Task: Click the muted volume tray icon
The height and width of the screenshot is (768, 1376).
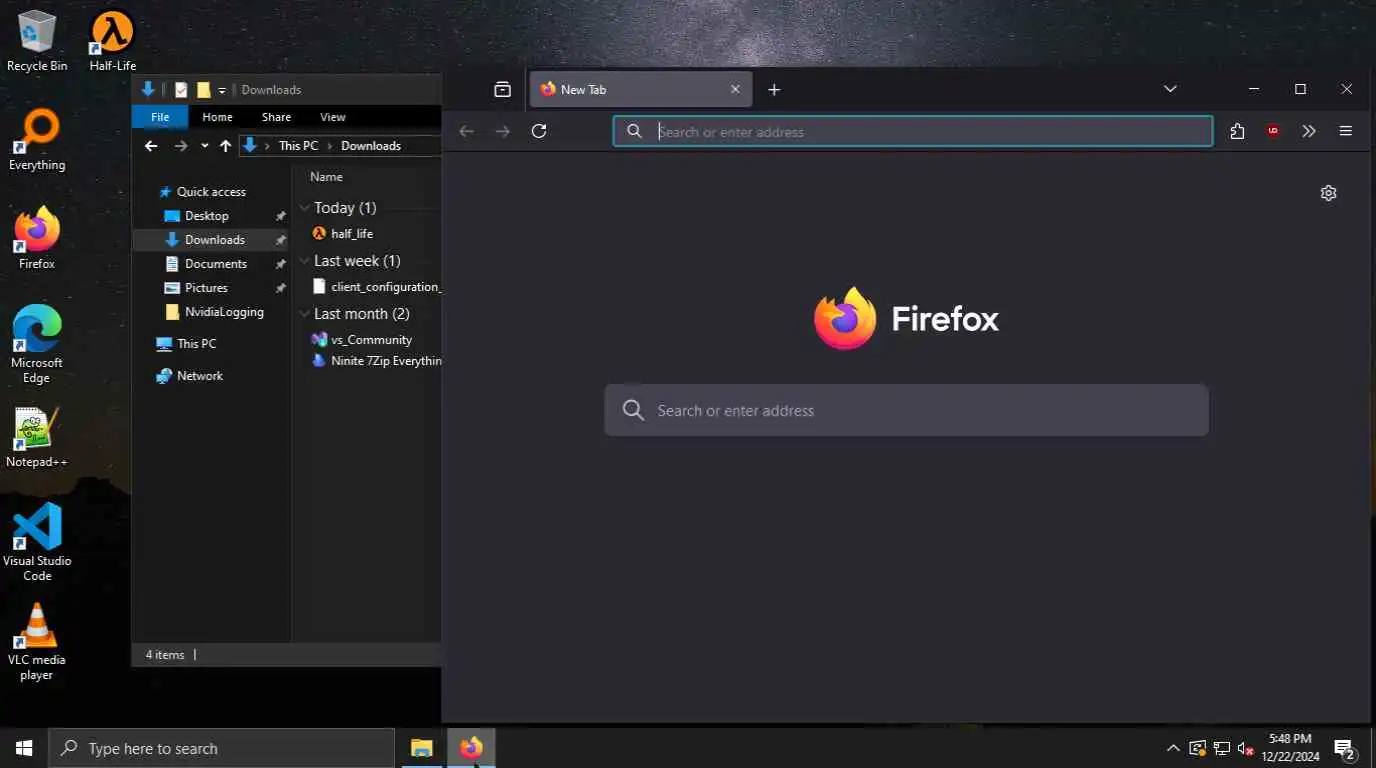Action: tap(1246, 748)
